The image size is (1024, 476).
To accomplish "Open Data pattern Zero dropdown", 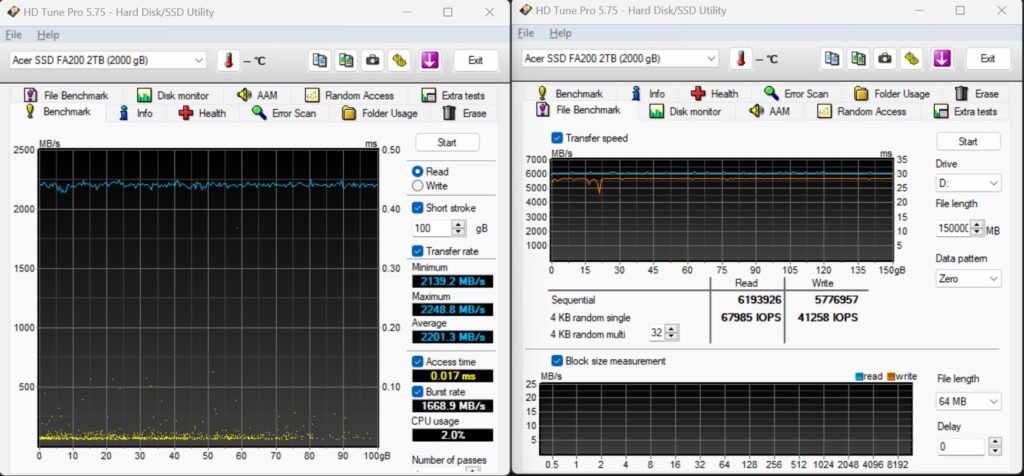I will tap(968, 278).
